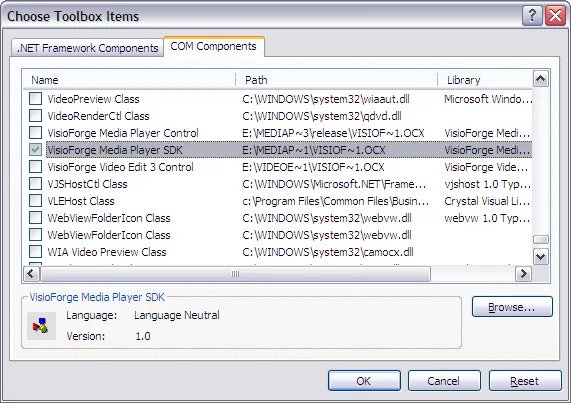Image resolution: width=571 pixels, height=403 pixels.
Task: Click the Microsoft Windo... library cell
Action: point(488,99)
